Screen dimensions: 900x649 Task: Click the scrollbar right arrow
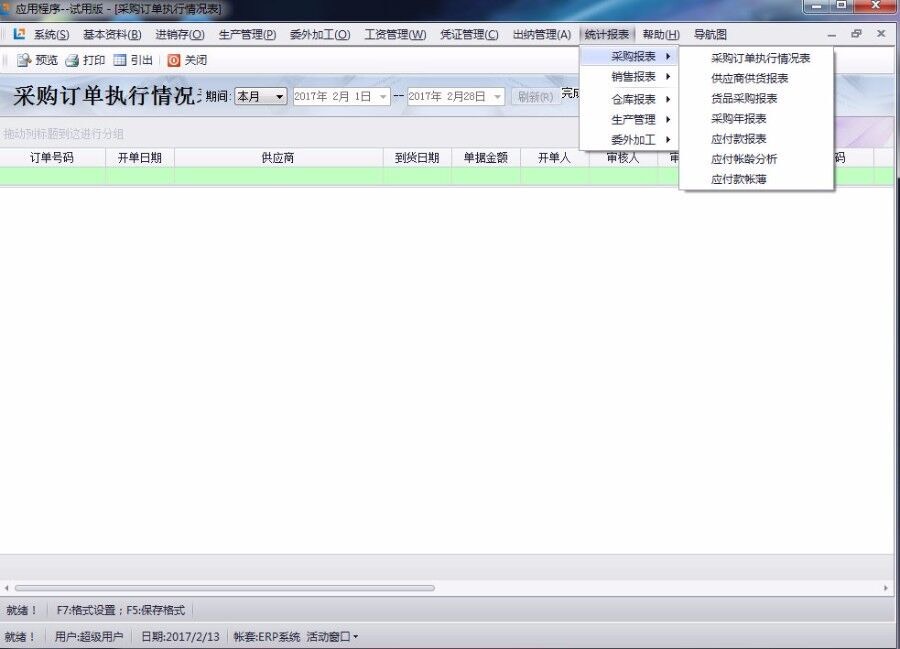point(886,588)
